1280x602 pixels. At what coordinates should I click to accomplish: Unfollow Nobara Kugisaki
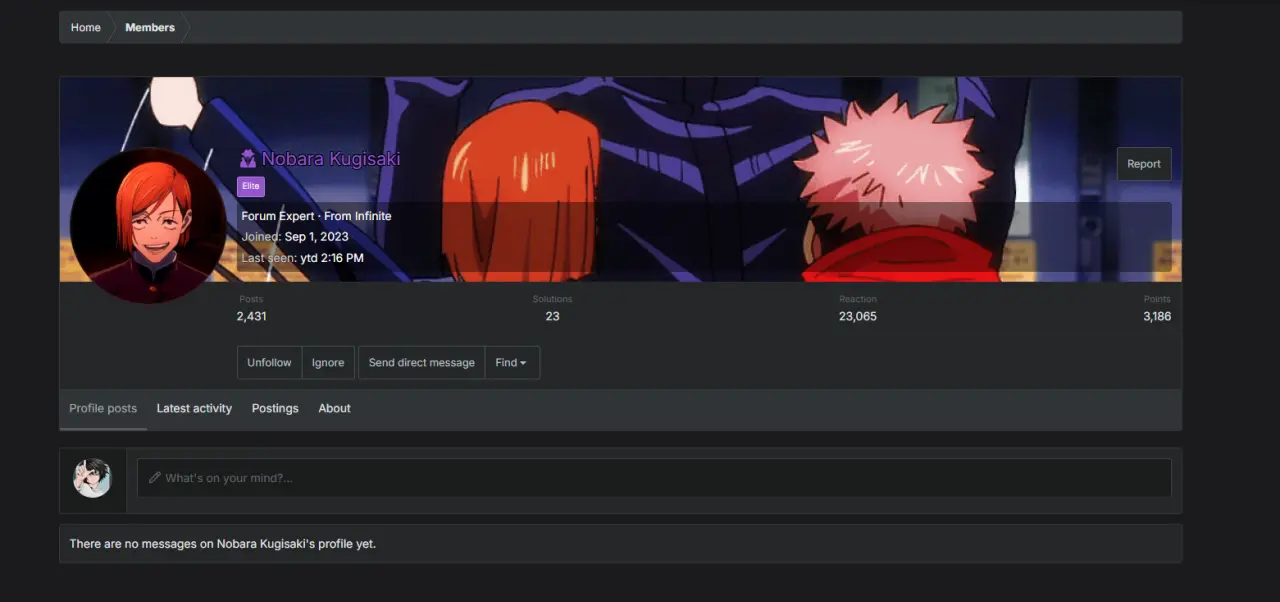[270, 363]
